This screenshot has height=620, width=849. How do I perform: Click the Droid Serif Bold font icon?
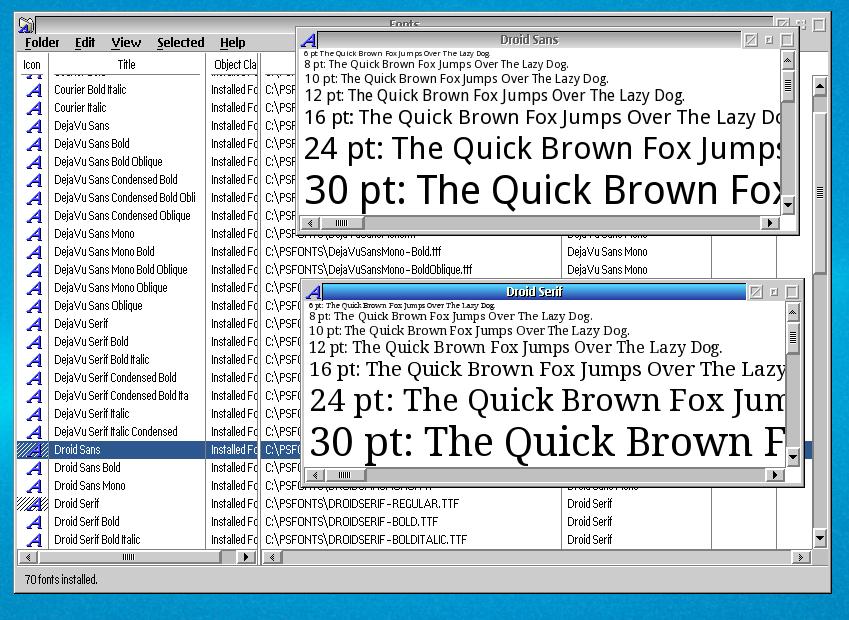pyautogui.click(x=34, y=522)
